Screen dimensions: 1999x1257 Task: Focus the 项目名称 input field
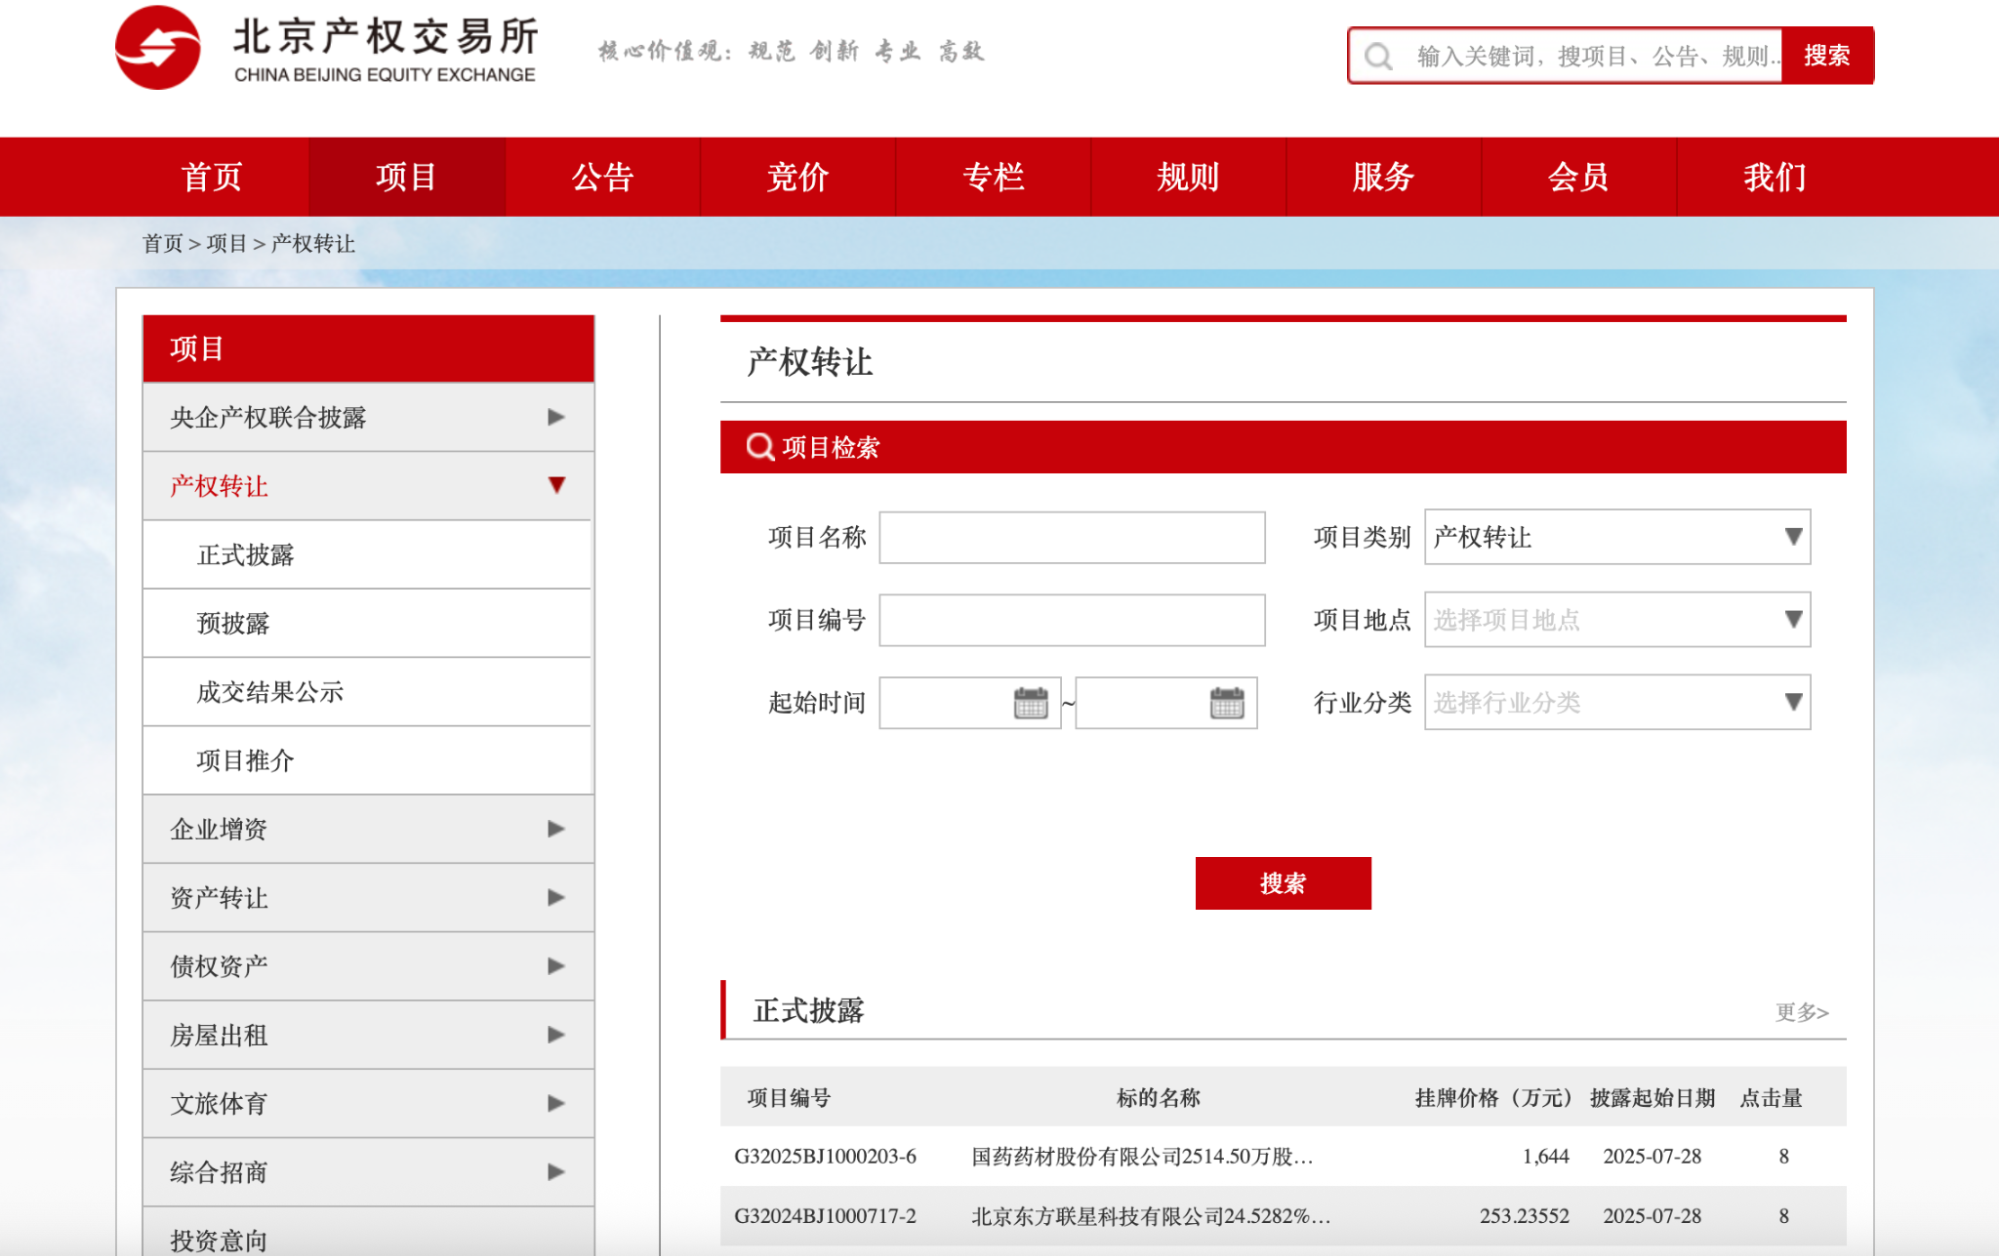pos(1071,538)
